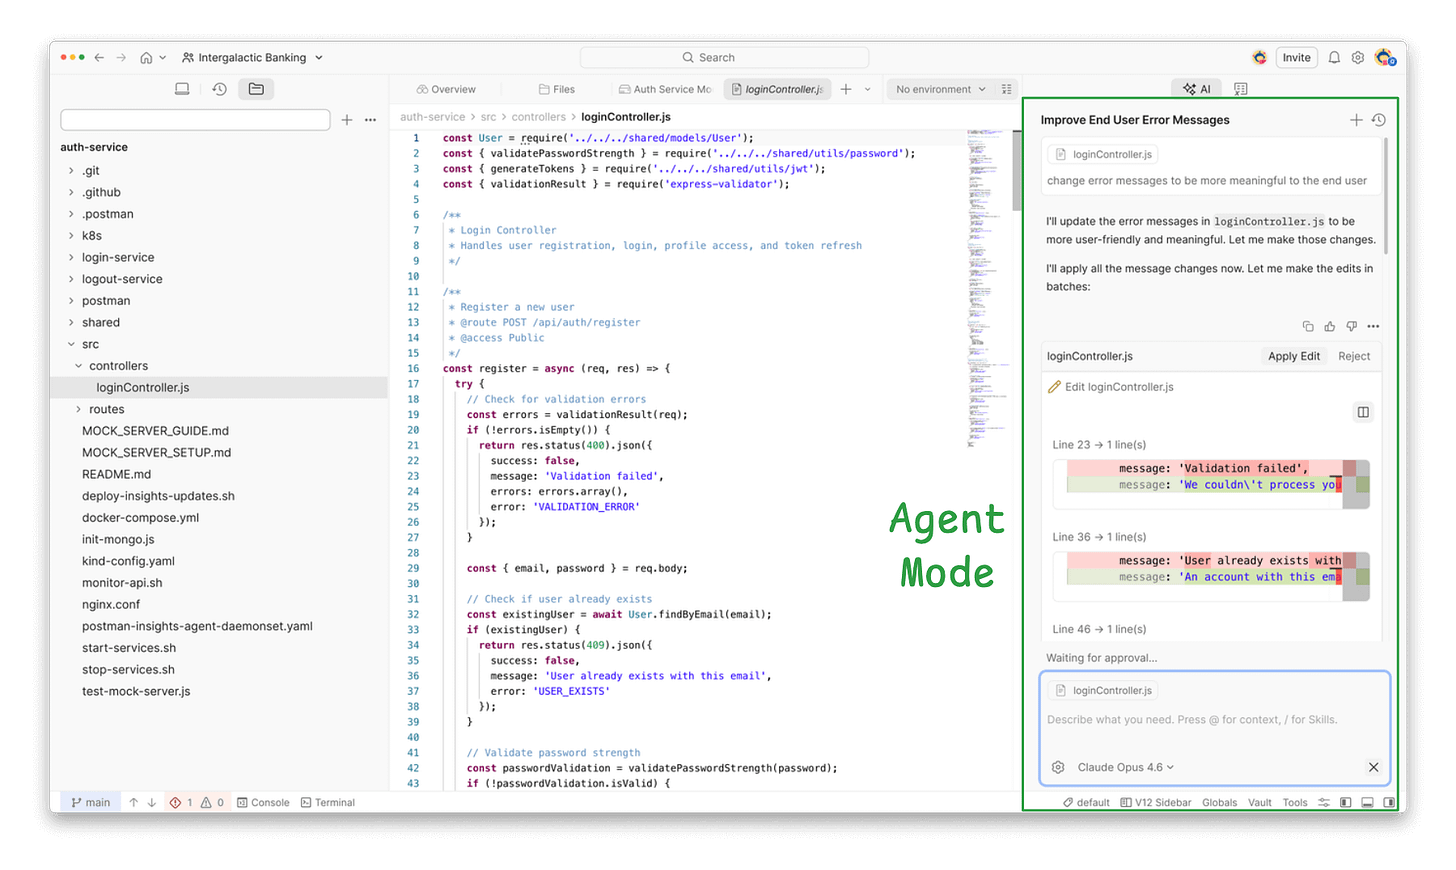The height and width of the screenshot is (870, 1456).
Task: Expand the routes folder
Action: [x=106, y=409]
